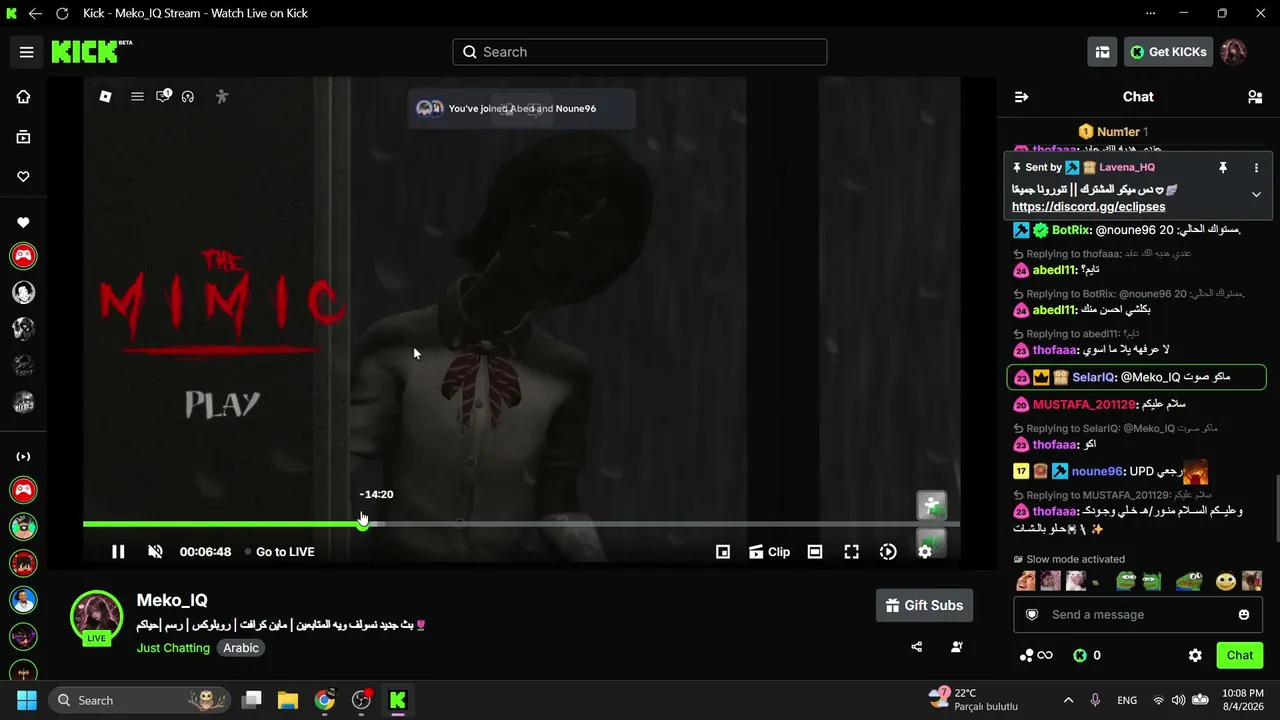Click the Num1er top gifter badge
Screen dimensions: 1280x720
pyautogui.click(x=1113, y=132)
